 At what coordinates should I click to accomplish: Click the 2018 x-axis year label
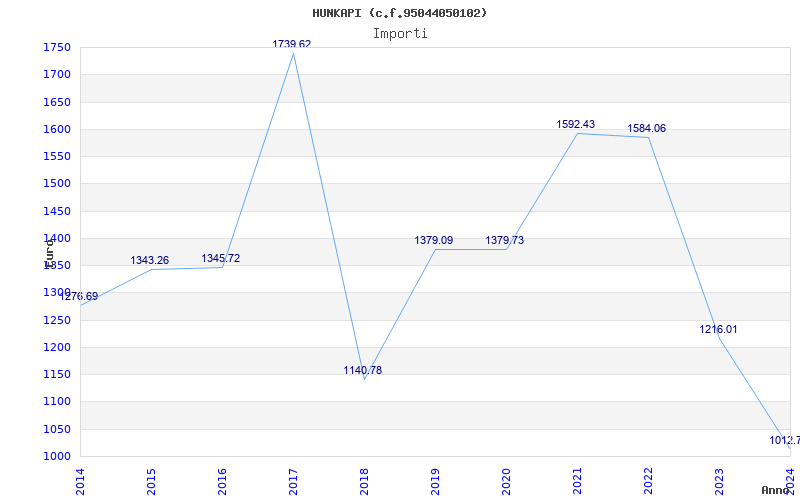(x=364, y=481)
